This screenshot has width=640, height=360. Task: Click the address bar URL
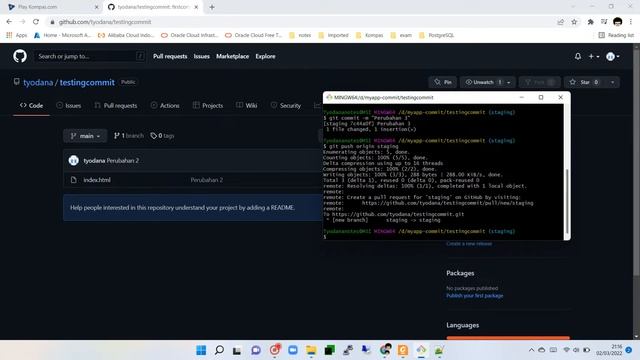pos(105,22)
